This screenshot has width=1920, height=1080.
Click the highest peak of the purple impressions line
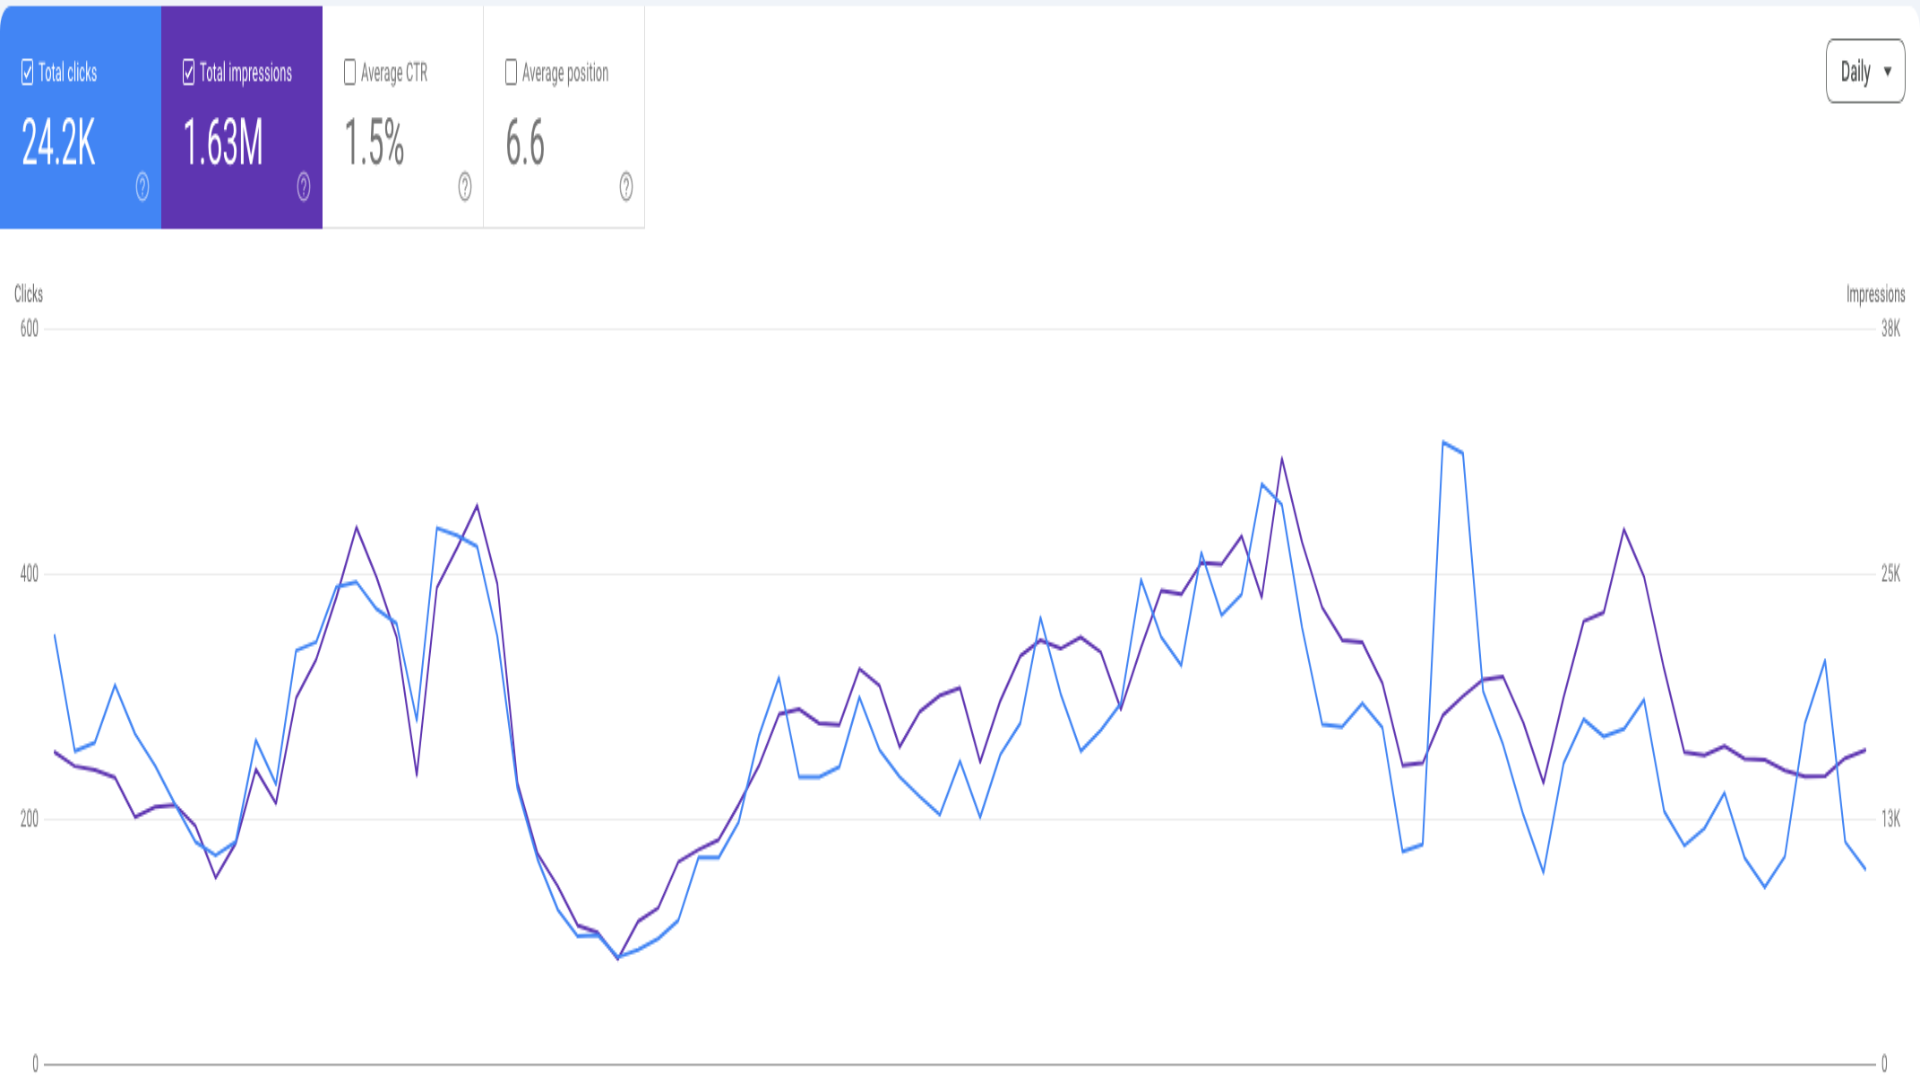tap(1282, 458)
